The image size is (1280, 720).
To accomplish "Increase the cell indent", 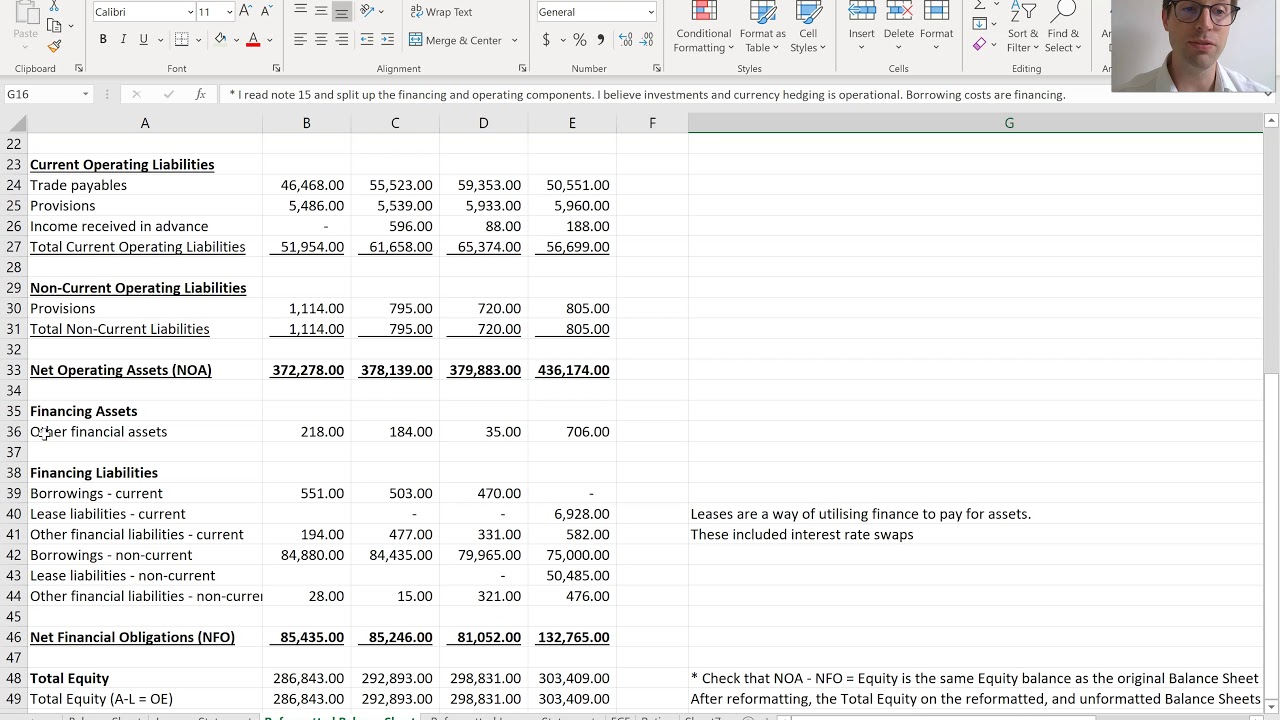I will point(388,39).
